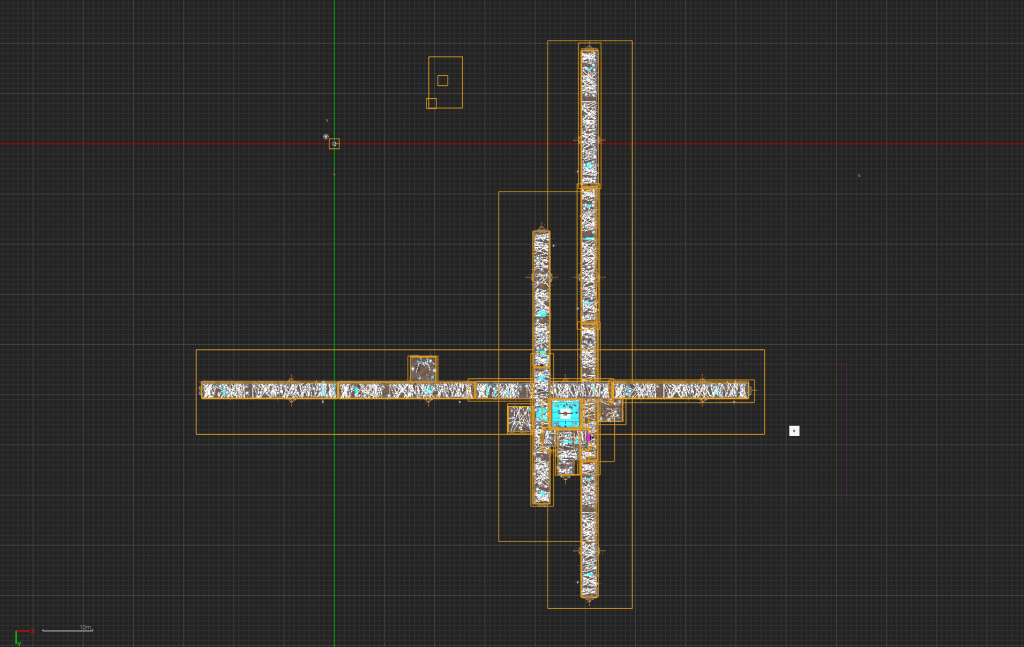This screenshot has width=1024, height=647.
Task: Click the bottom end of the tallest vertical corridor
Action: (x=589, y=593)
